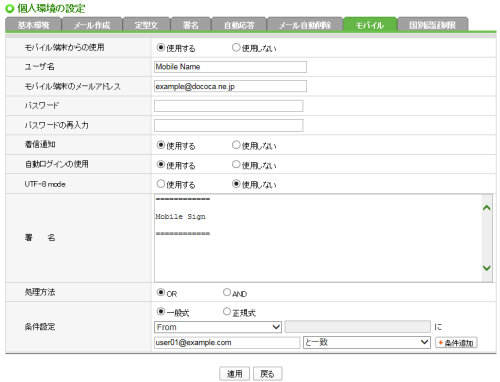Choose 正規式 condition type
Screen dimensions: 500x382
point(227,312)
